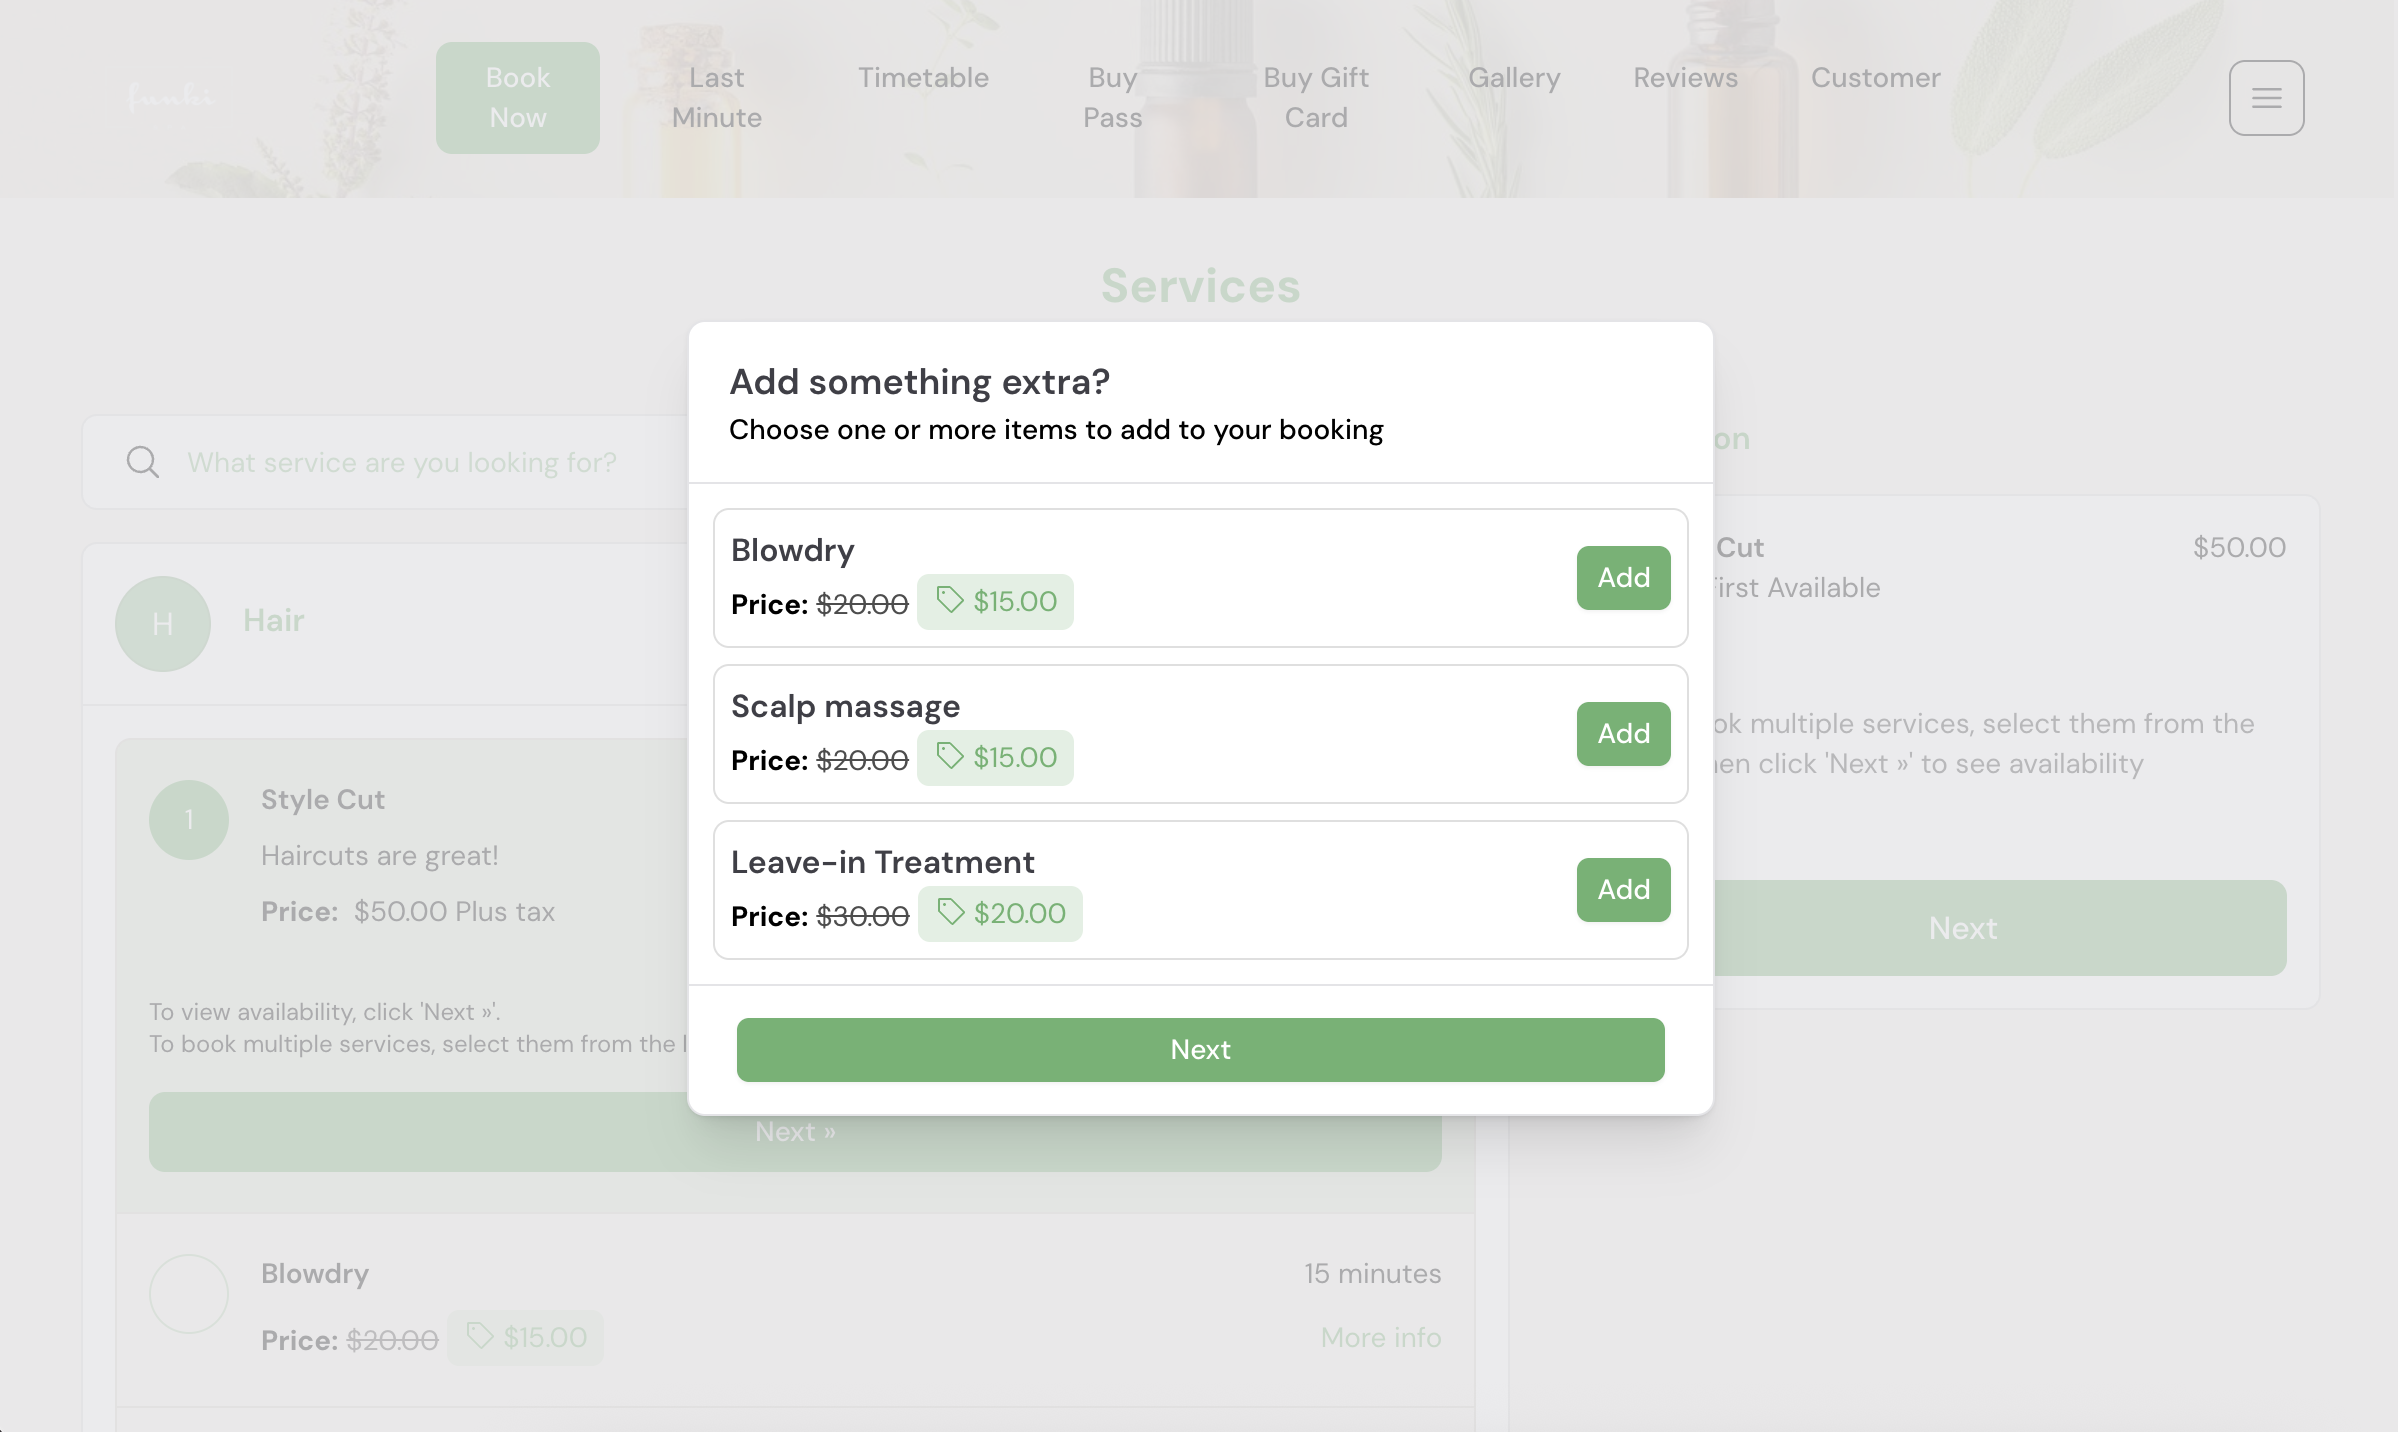
Task: Select the empty Blowdry service circle
Action: click(x=189, y=1294)
